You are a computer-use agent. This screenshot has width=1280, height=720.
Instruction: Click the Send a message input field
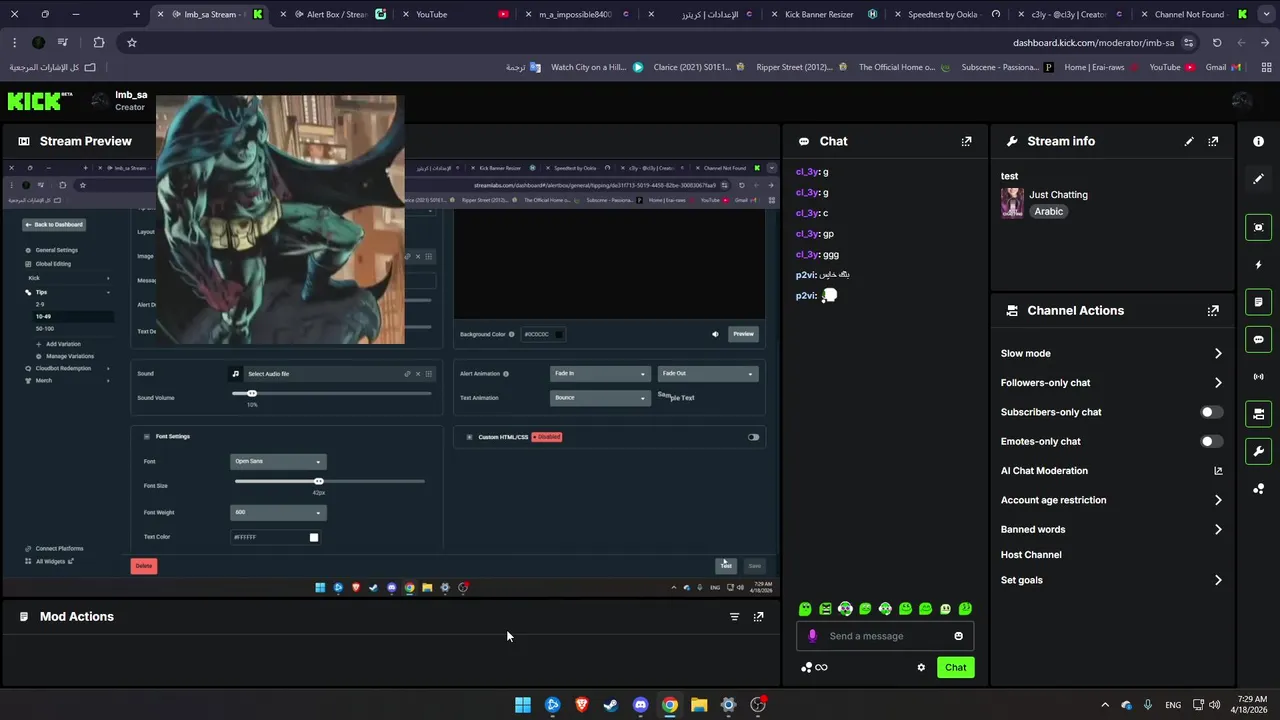tap(885, 636)
